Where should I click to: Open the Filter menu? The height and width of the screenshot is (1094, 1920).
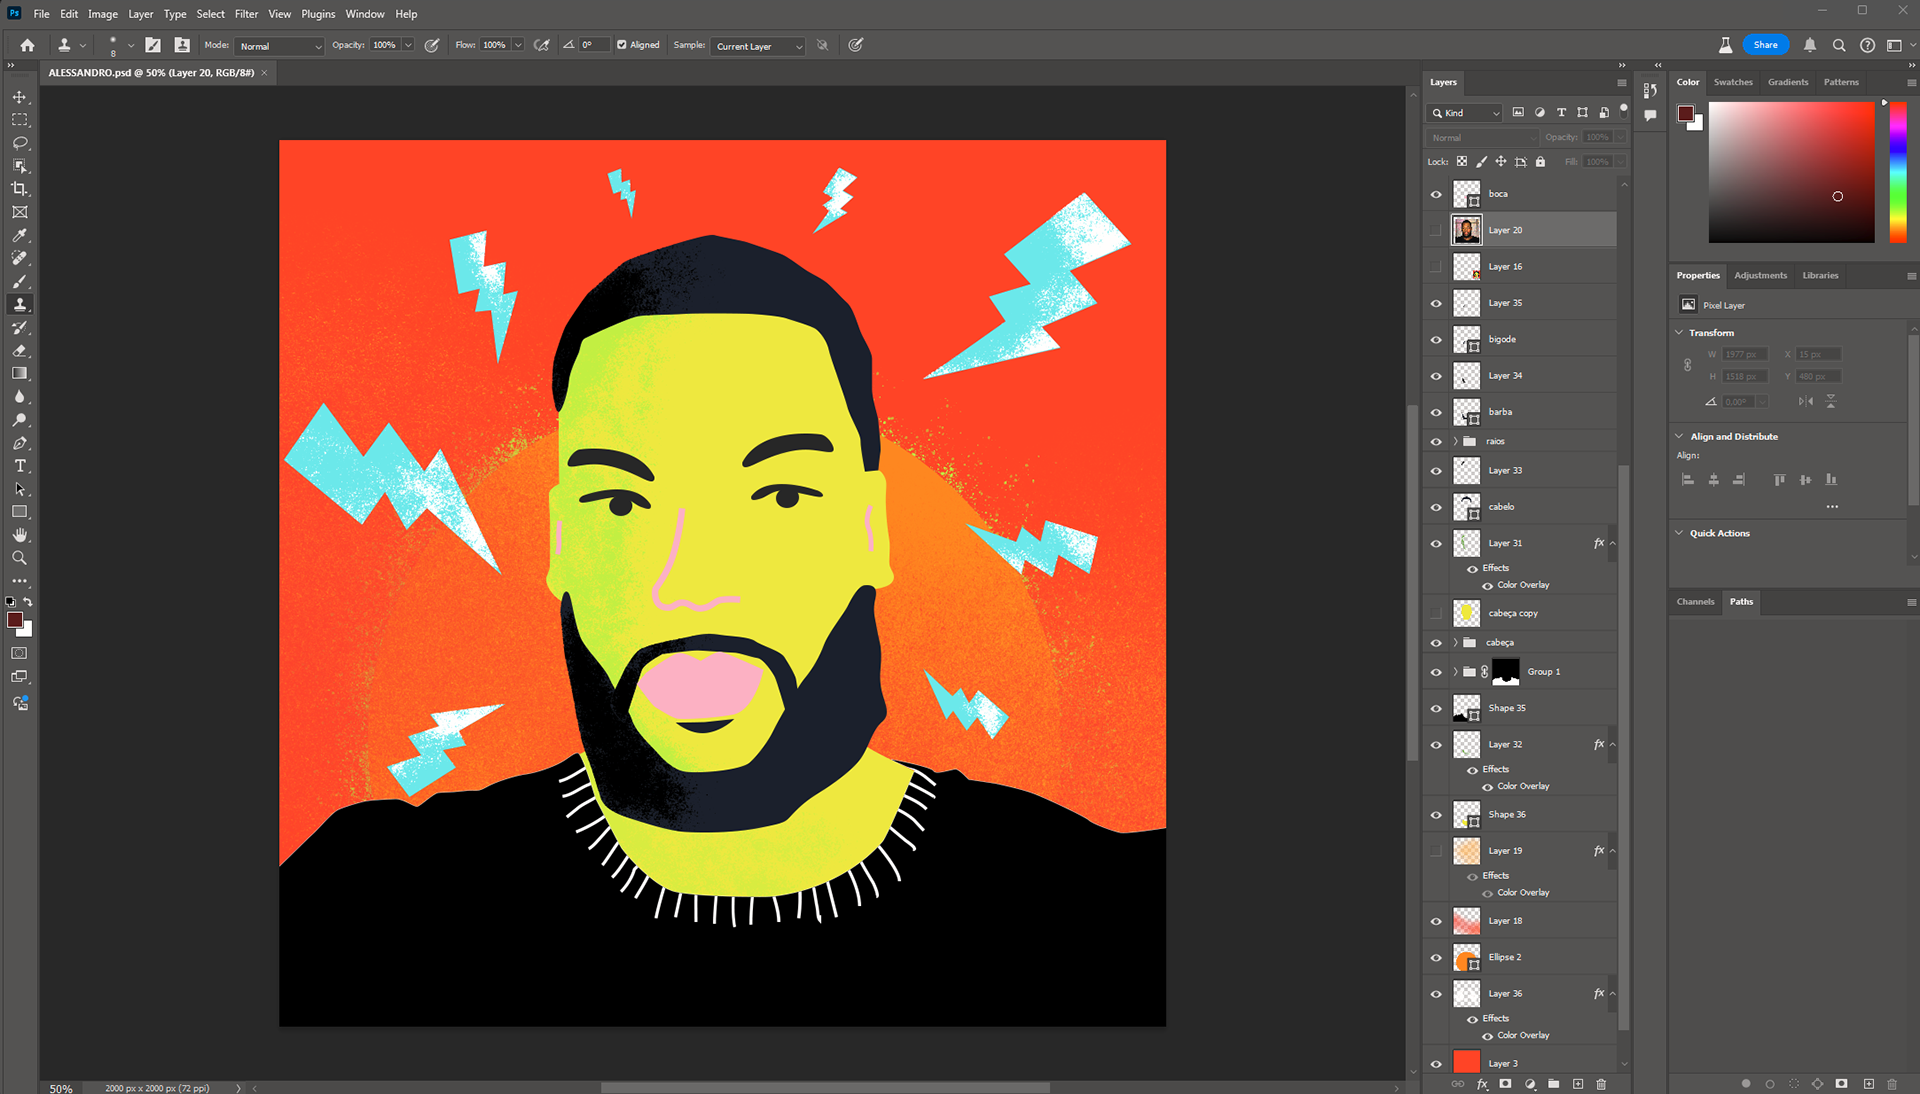pyautogui.click(x=246, y=14)
